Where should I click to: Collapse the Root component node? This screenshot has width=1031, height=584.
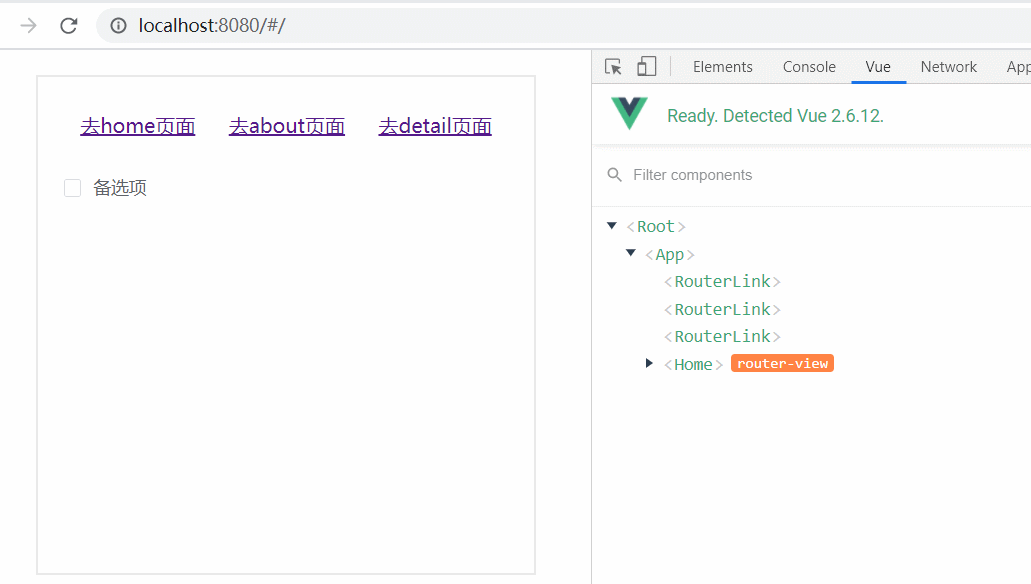point(612,225)
